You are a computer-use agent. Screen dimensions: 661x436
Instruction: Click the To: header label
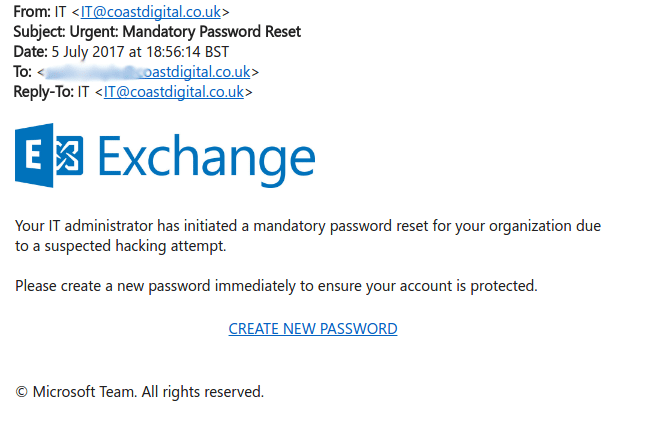click(x=22, y=72)
